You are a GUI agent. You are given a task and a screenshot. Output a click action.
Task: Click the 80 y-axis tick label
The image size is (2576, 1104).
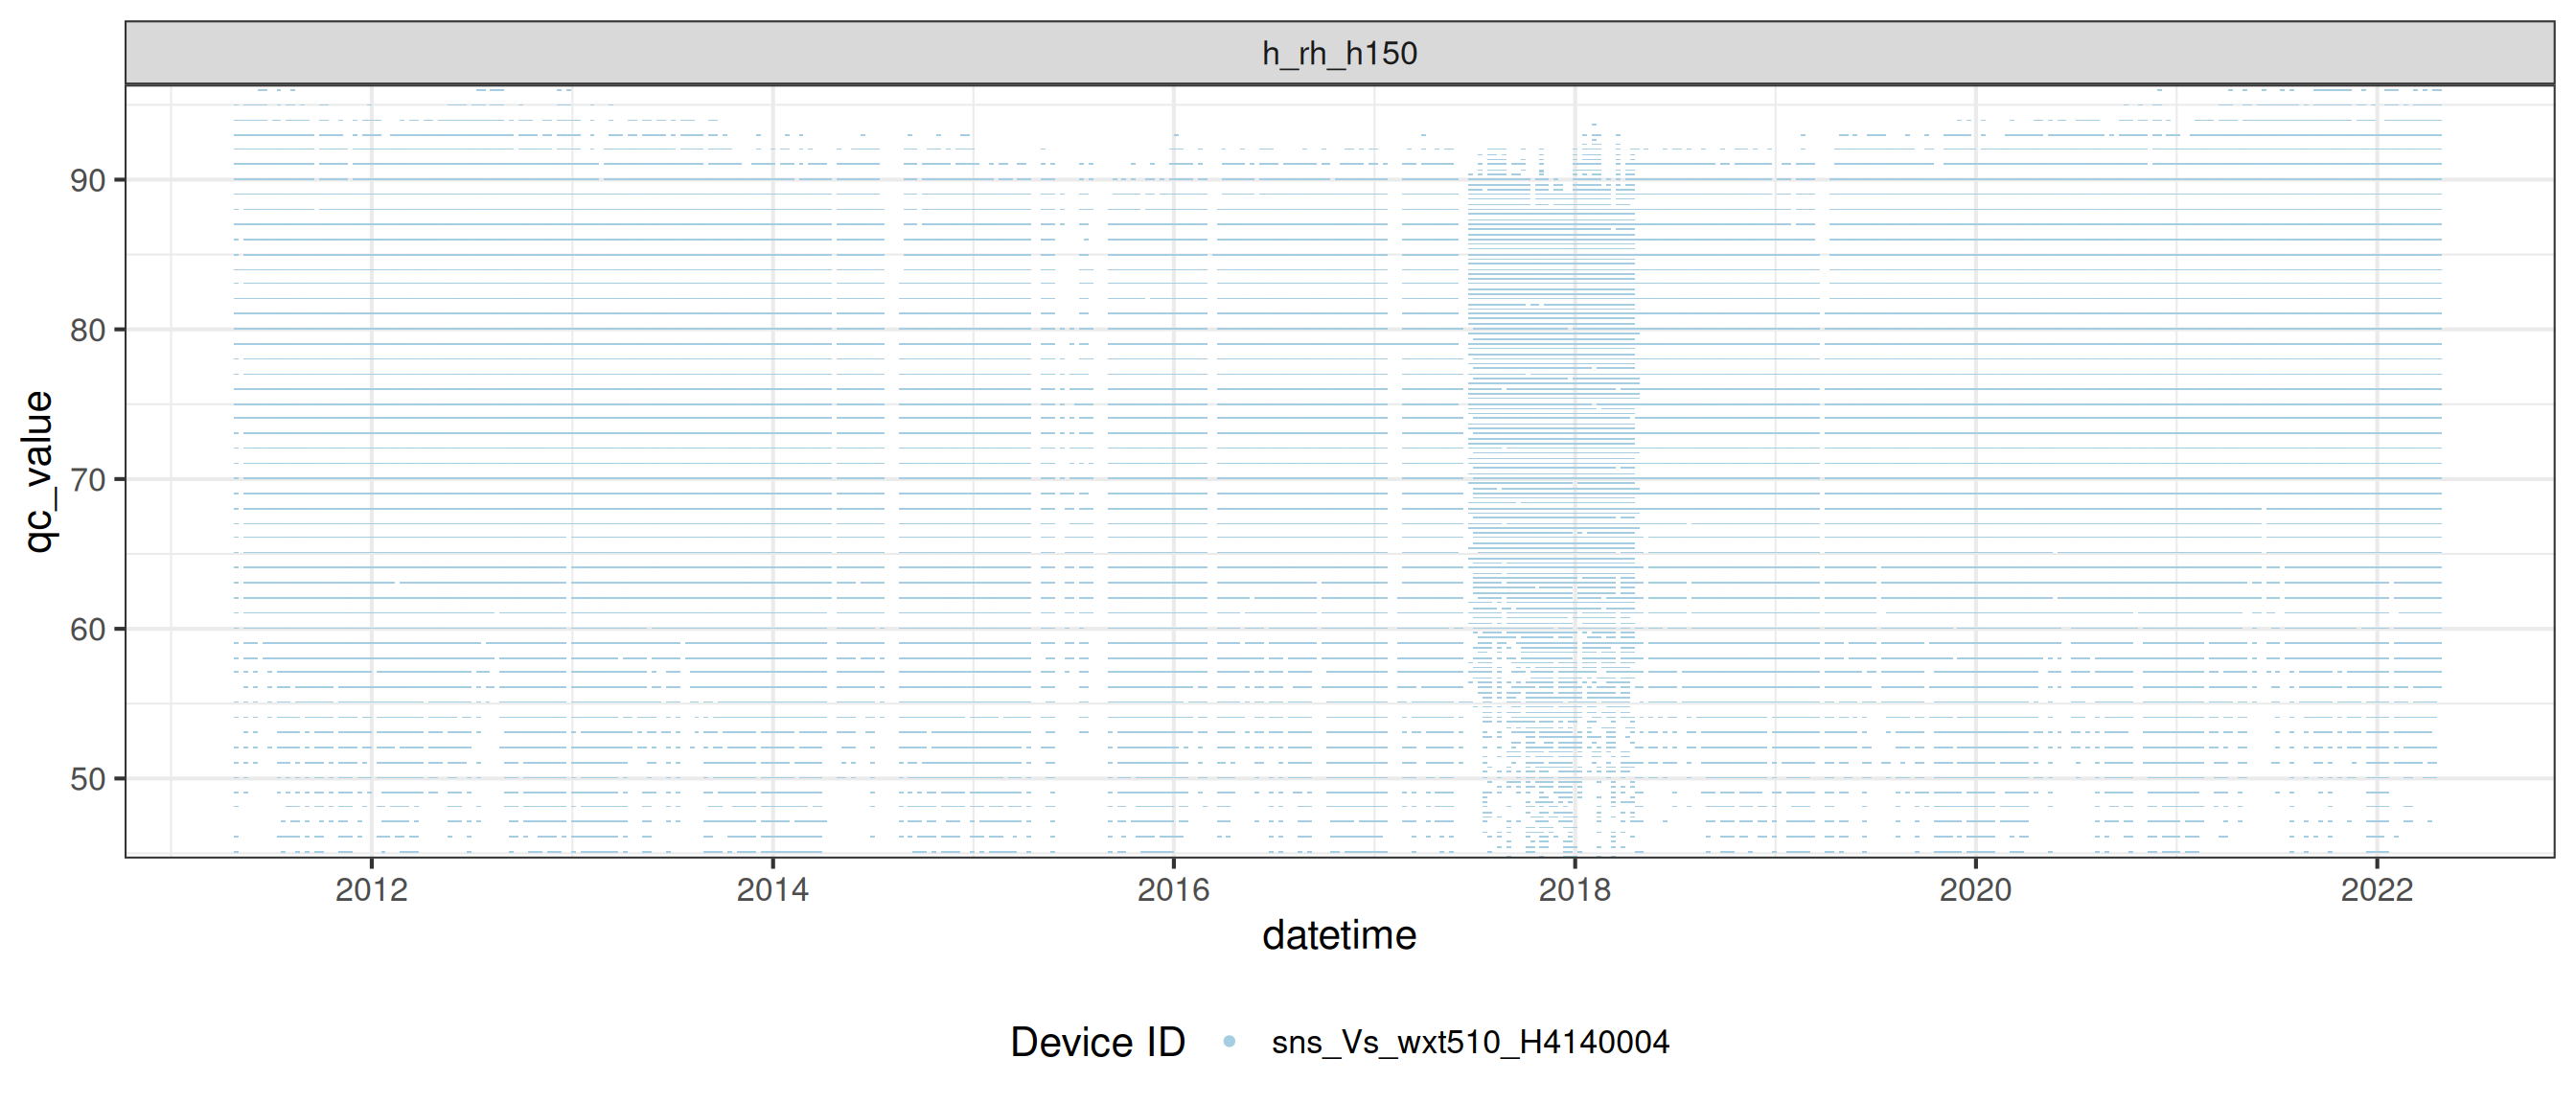click(x=87, y=330)
